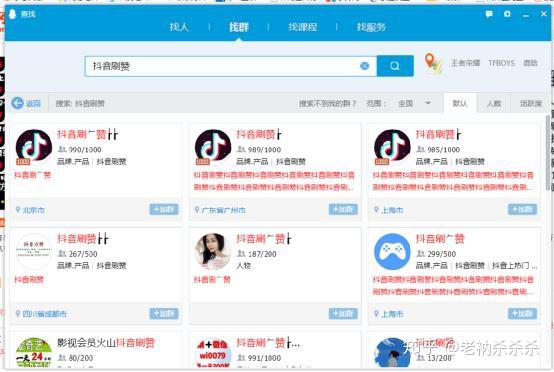
Task: Select the 299/500 member count text
Action: coord(441,254)
